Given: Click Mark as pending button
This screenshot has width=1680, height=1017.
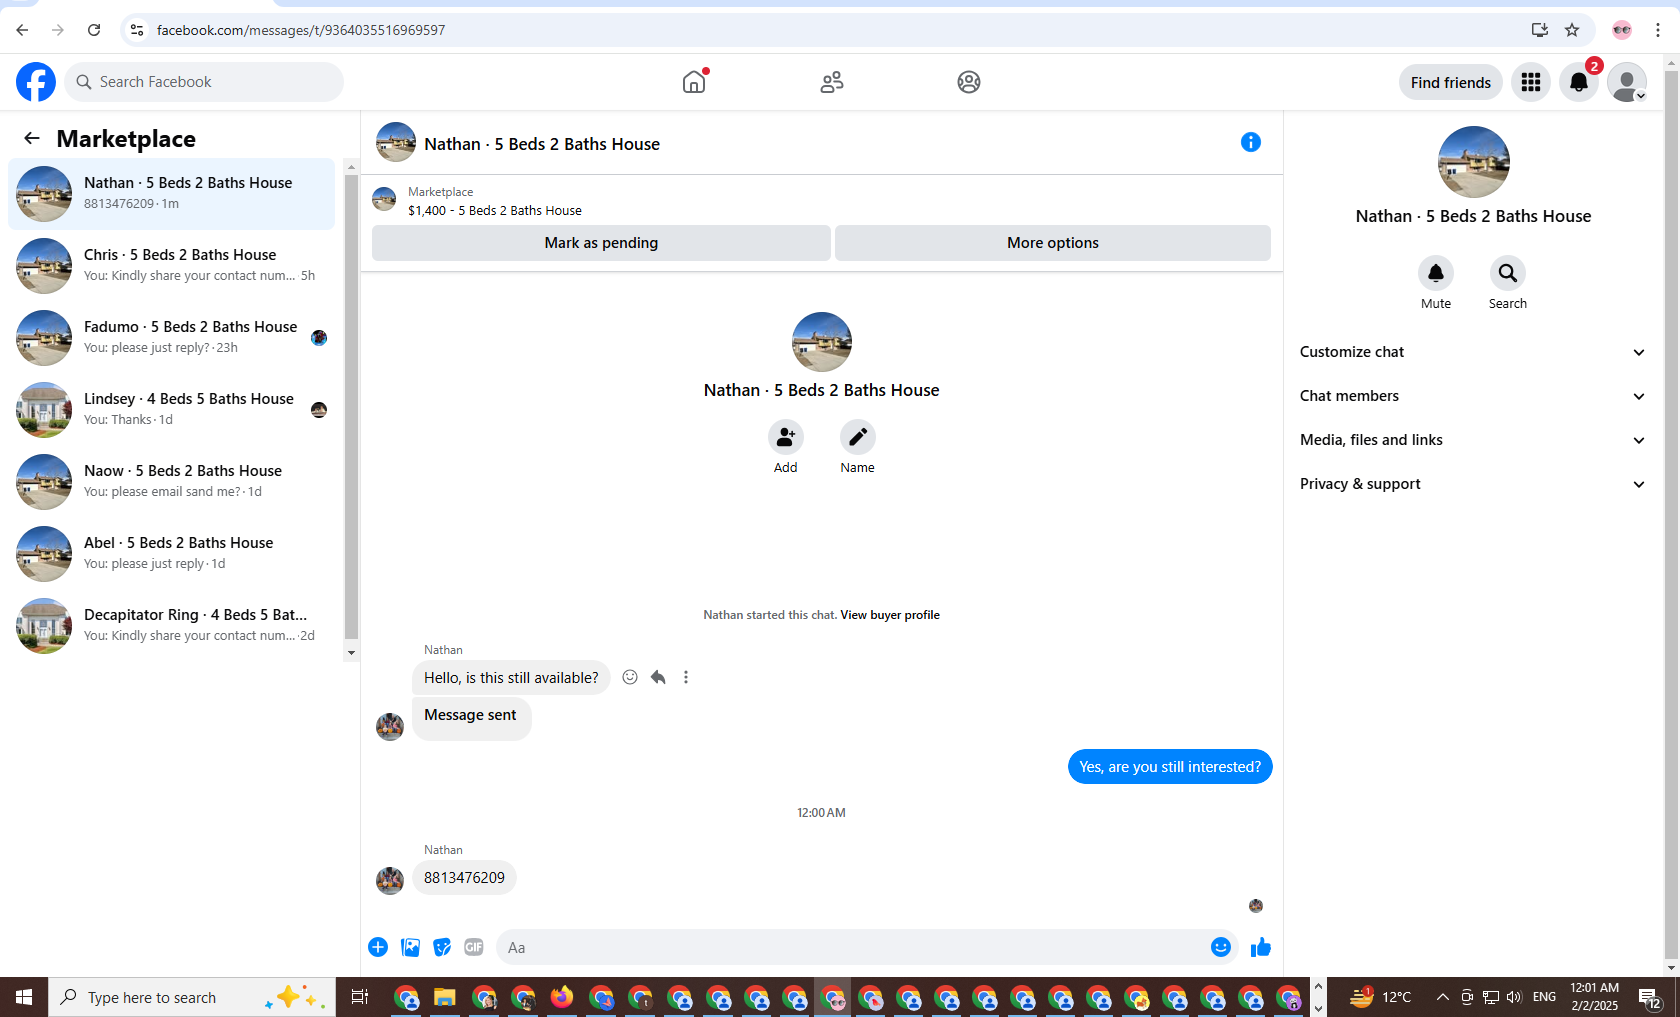Looking at the screenshot, I should click(601, 243).
